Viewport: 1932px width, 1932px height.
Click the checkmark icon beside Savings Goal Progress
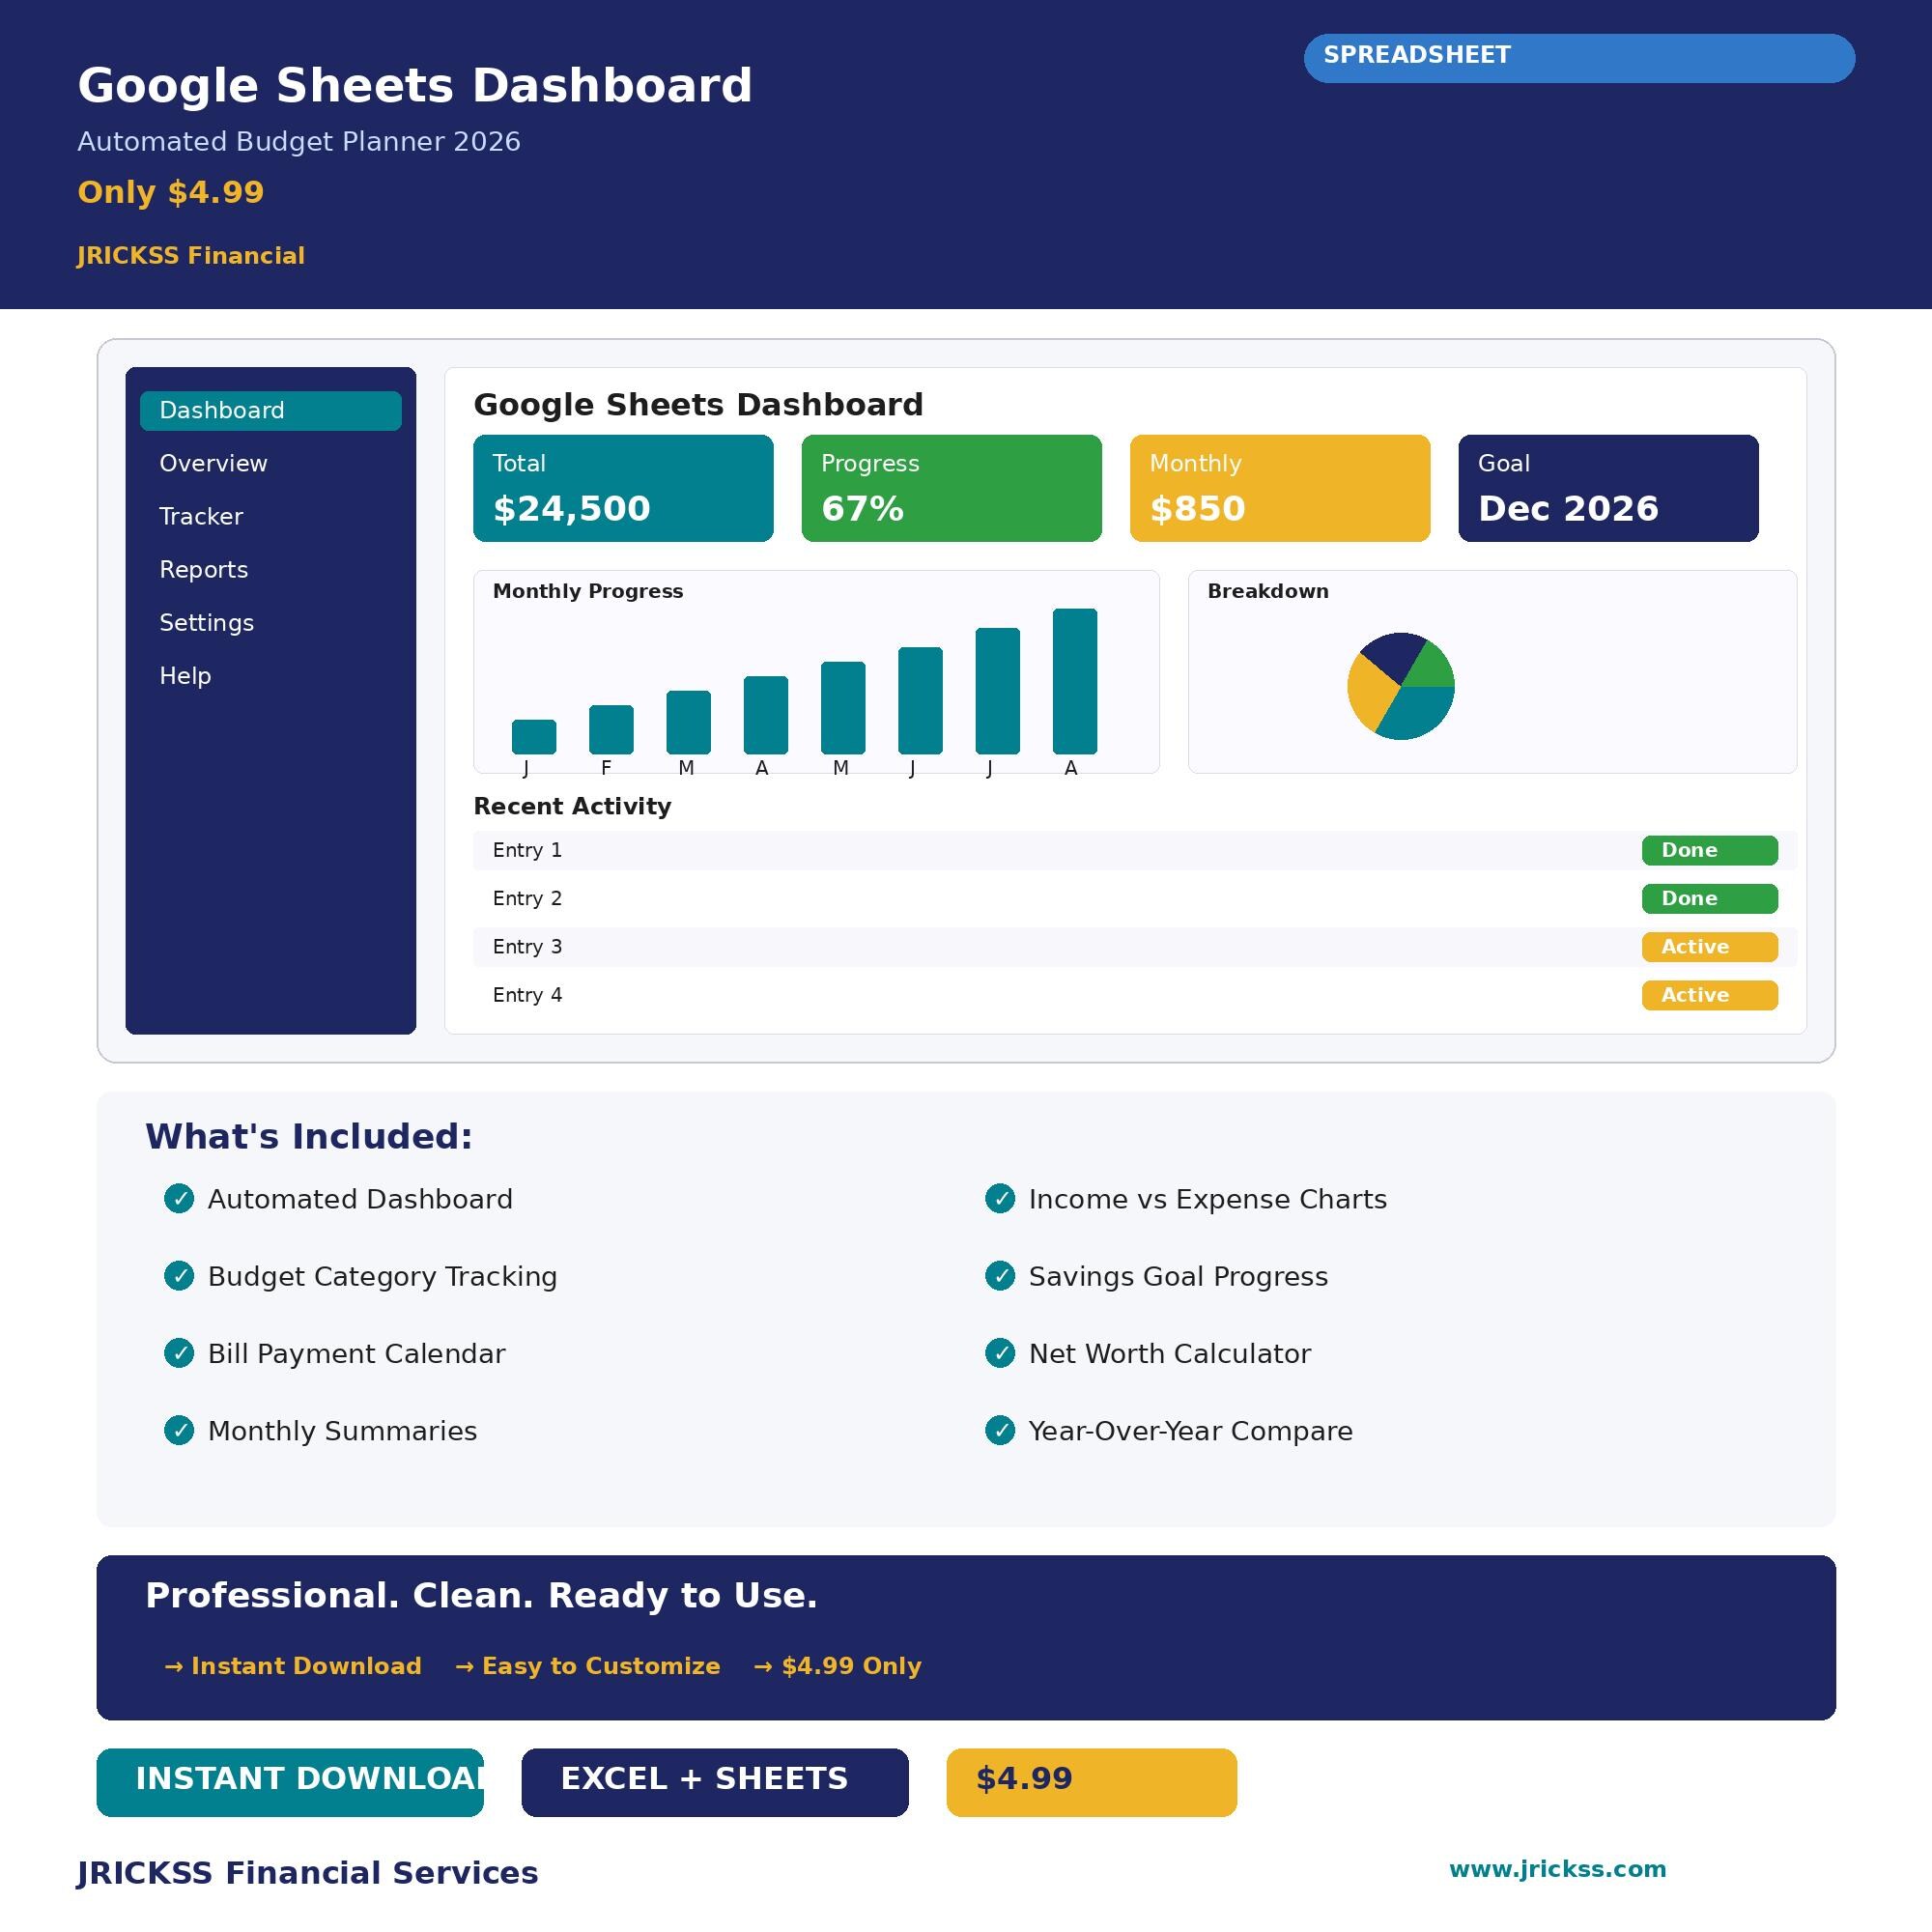[1000, 1276]
